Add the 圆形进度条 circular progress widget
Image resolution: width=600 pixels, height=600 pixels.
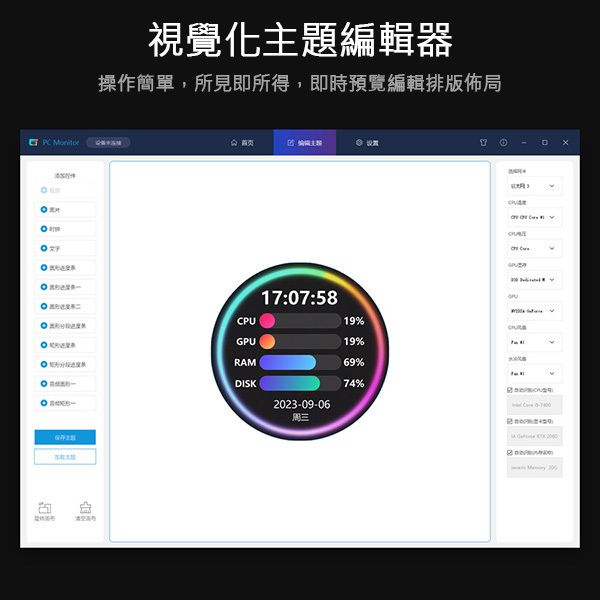[x=65, y=267]
